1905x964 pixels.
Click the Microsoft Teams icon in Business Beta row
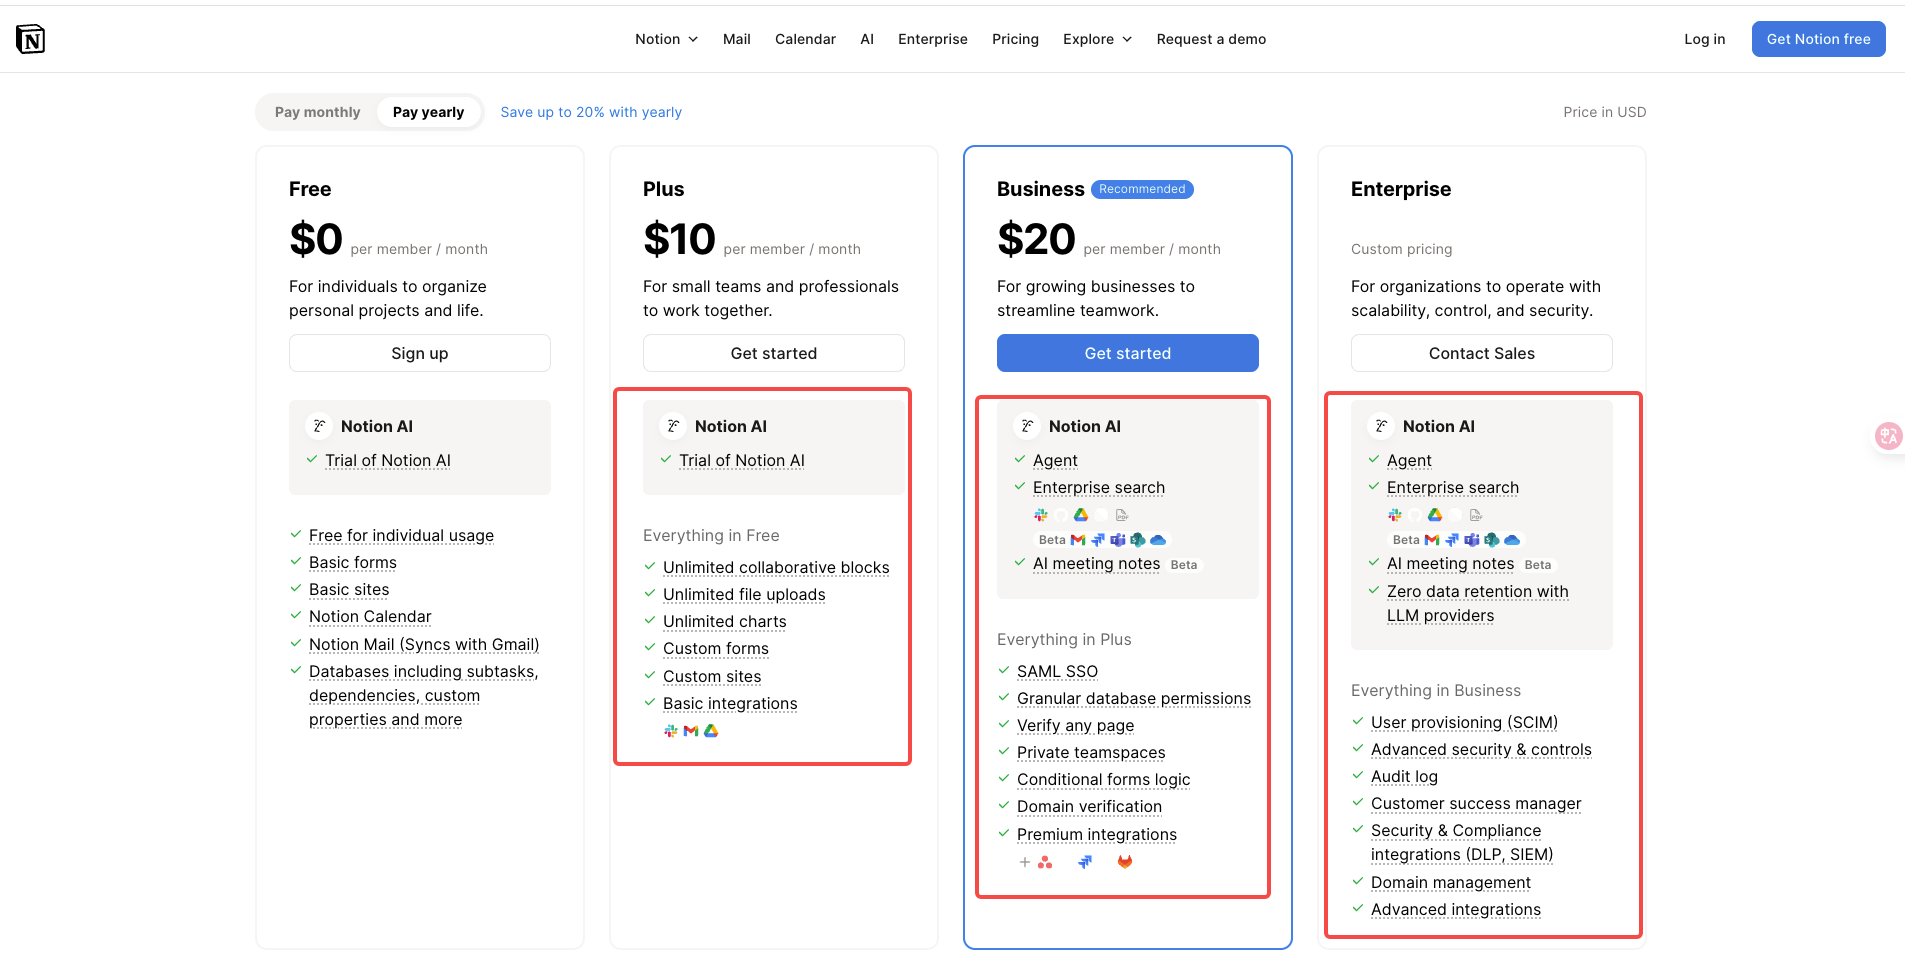click(1118, 540)
